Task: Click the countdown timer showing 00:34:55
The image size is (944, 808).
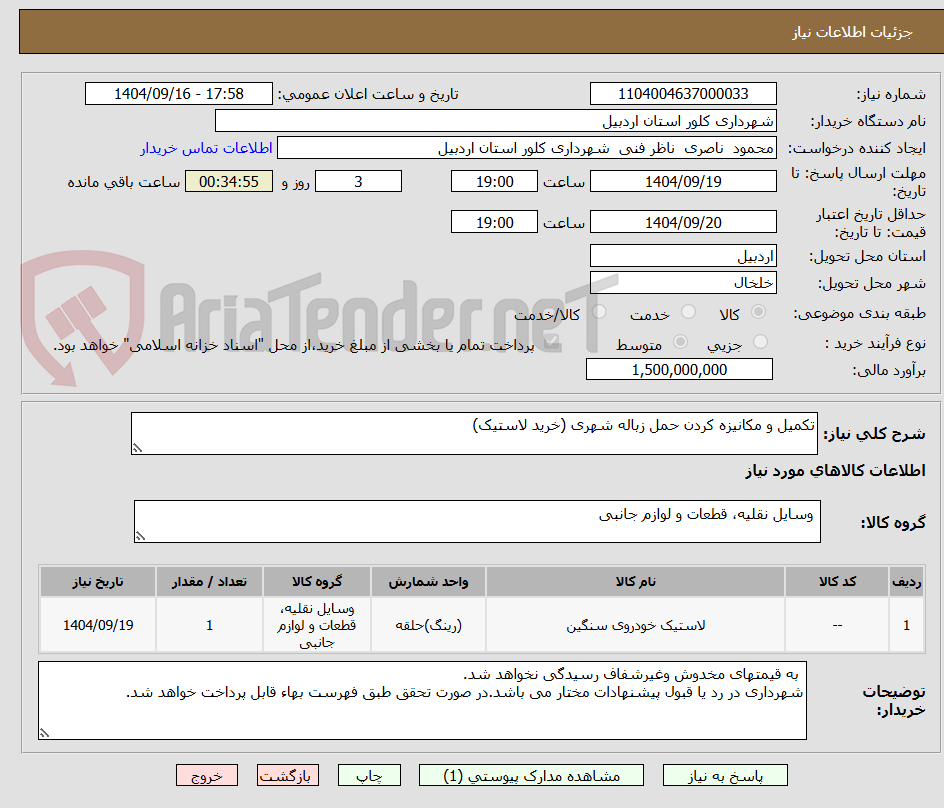Action: pos(228,182)
